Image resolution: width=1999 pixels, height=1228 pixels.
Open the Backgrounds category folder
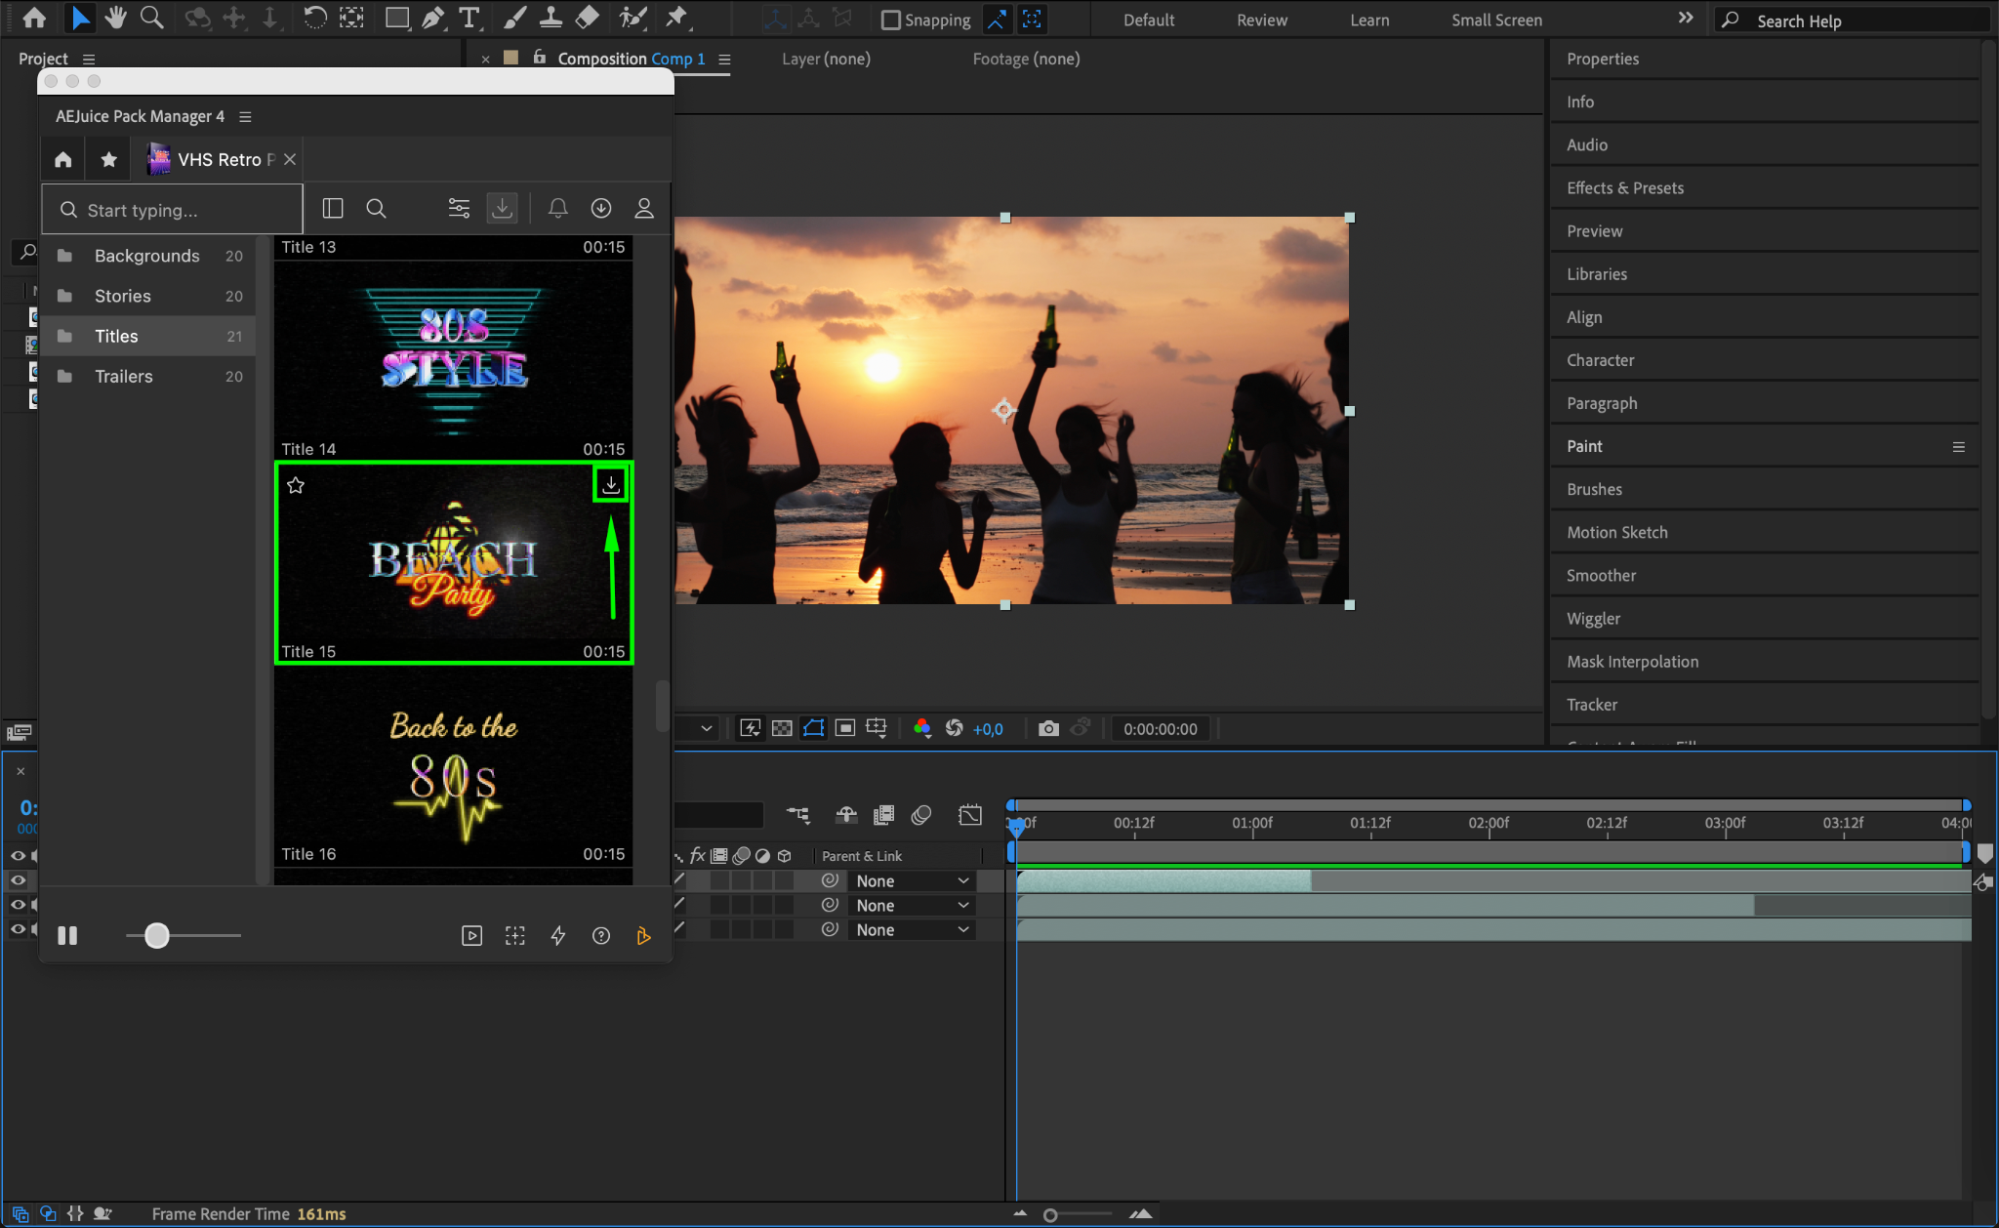[x=147, y=256]
